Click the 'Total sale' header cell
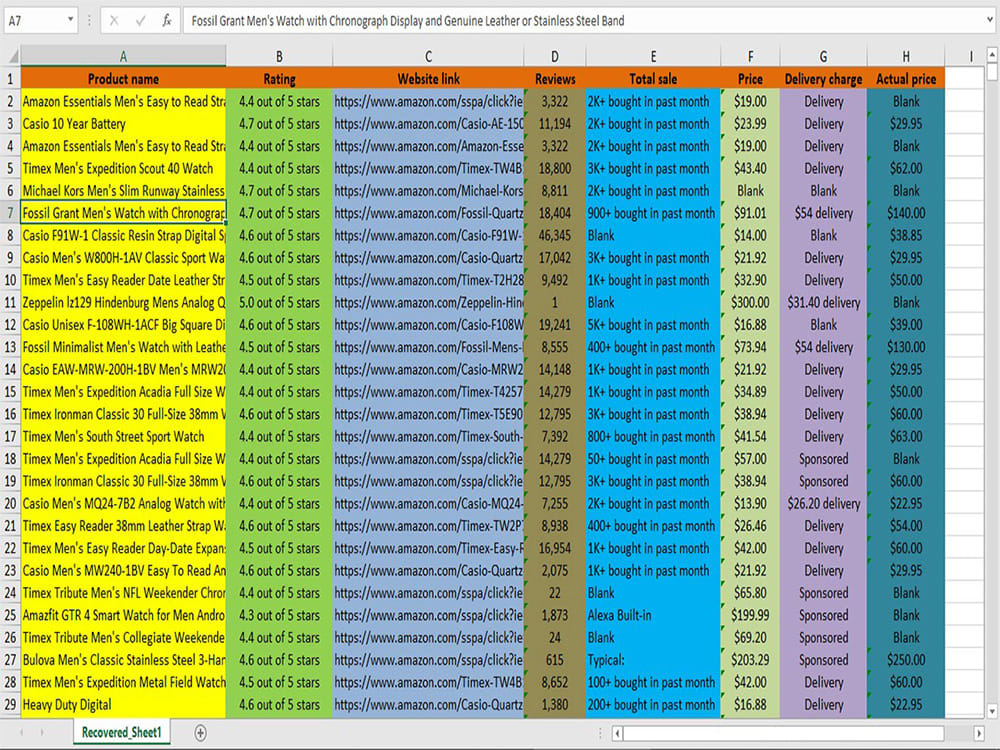1000x750 pixels. (653, 79)
